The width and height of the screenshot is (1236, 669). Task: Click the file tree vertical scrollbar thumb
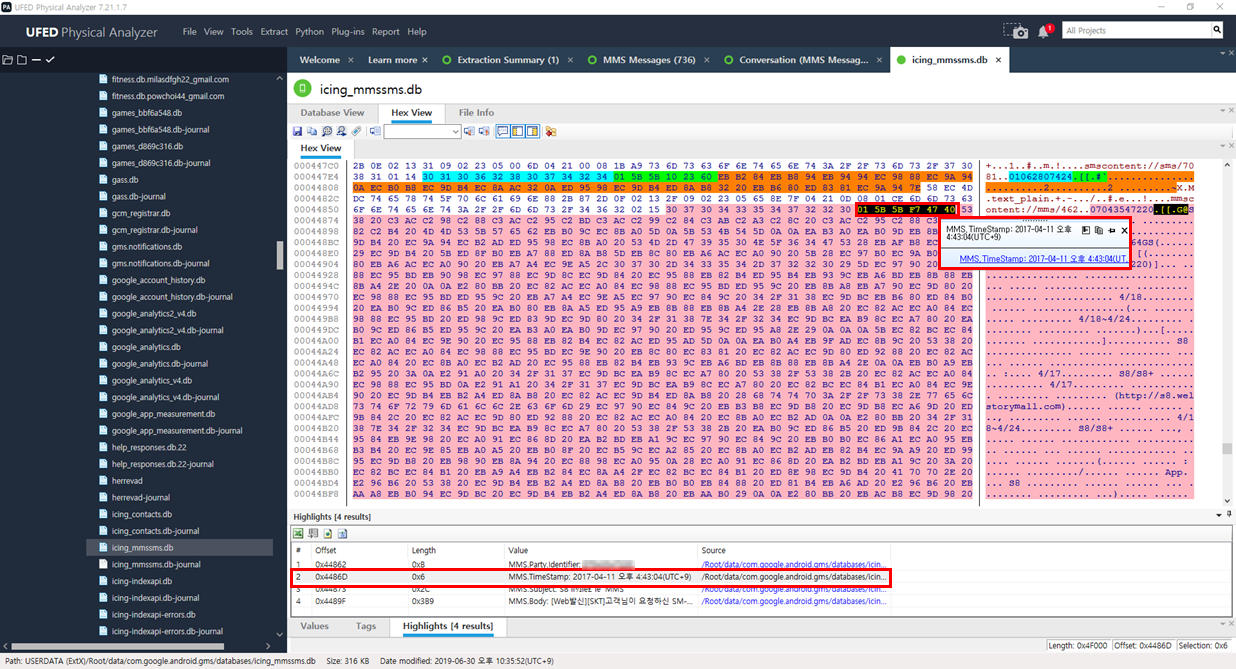[281, 255]
